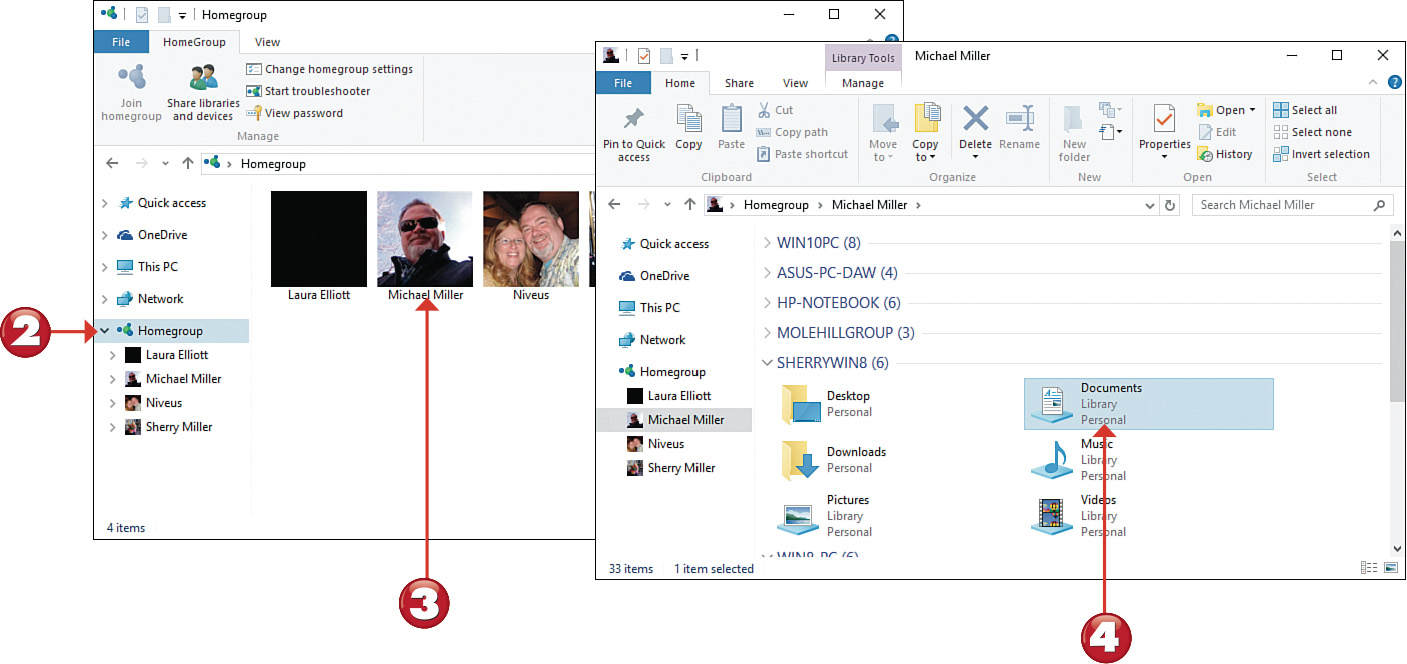Open Niveus photo thumbnail in Homegroup window
The width and height of the screenshot is (1407, 664).
[531, 239]
